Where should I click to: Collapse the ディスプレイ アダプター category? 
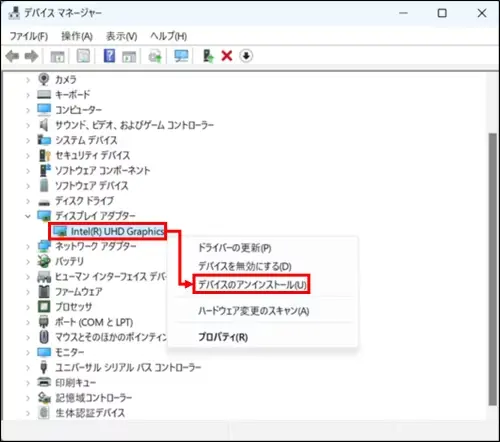coord(28,216)
